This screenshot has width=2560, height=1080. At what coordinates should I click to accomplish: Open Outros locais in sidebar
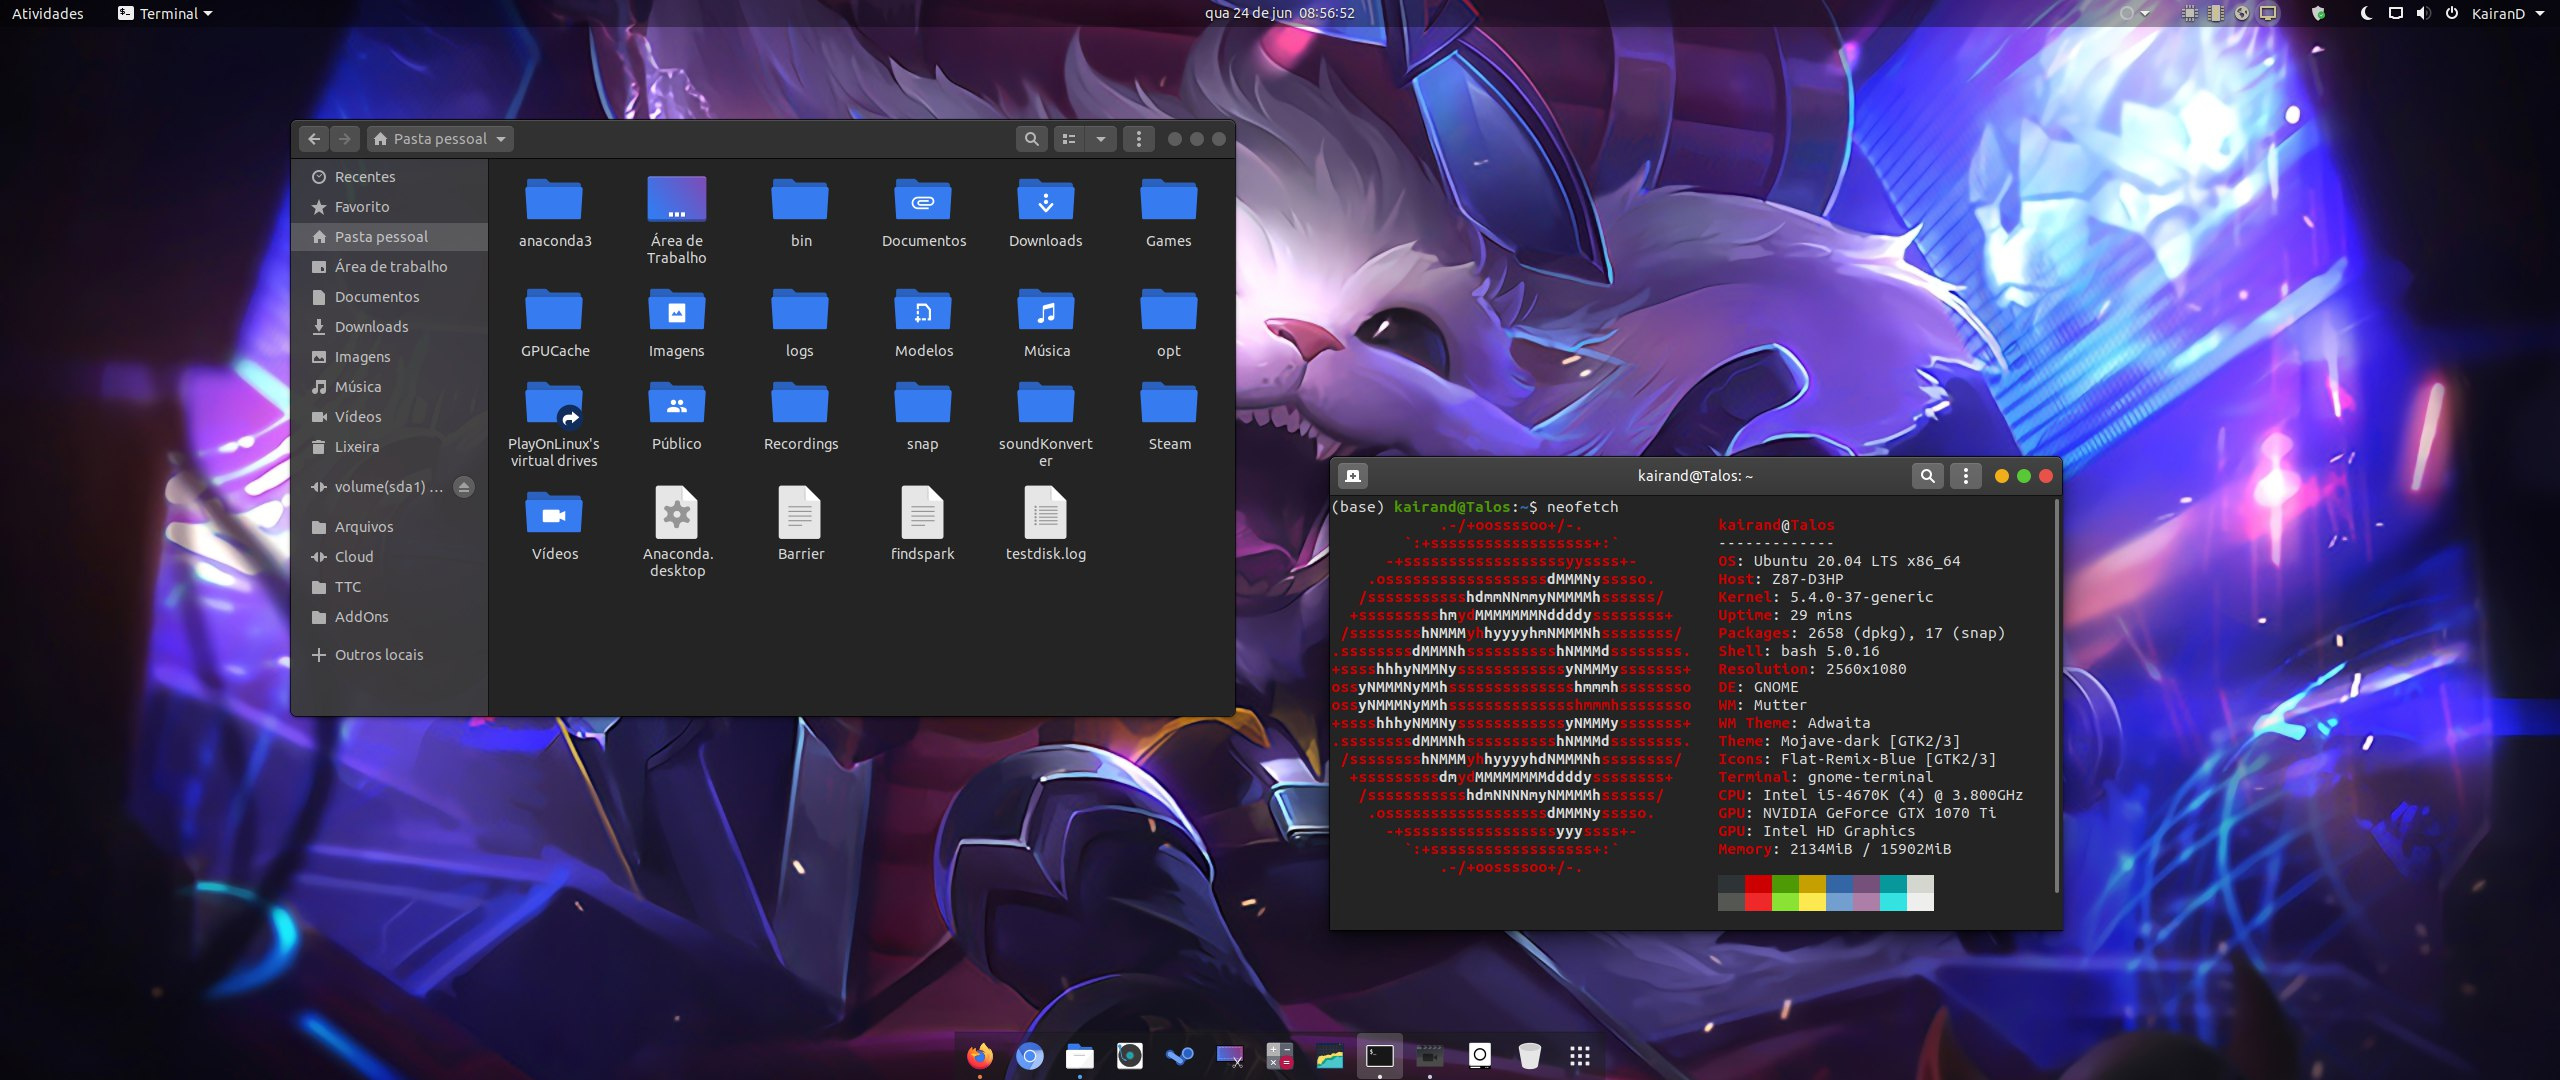click(378, 655)
